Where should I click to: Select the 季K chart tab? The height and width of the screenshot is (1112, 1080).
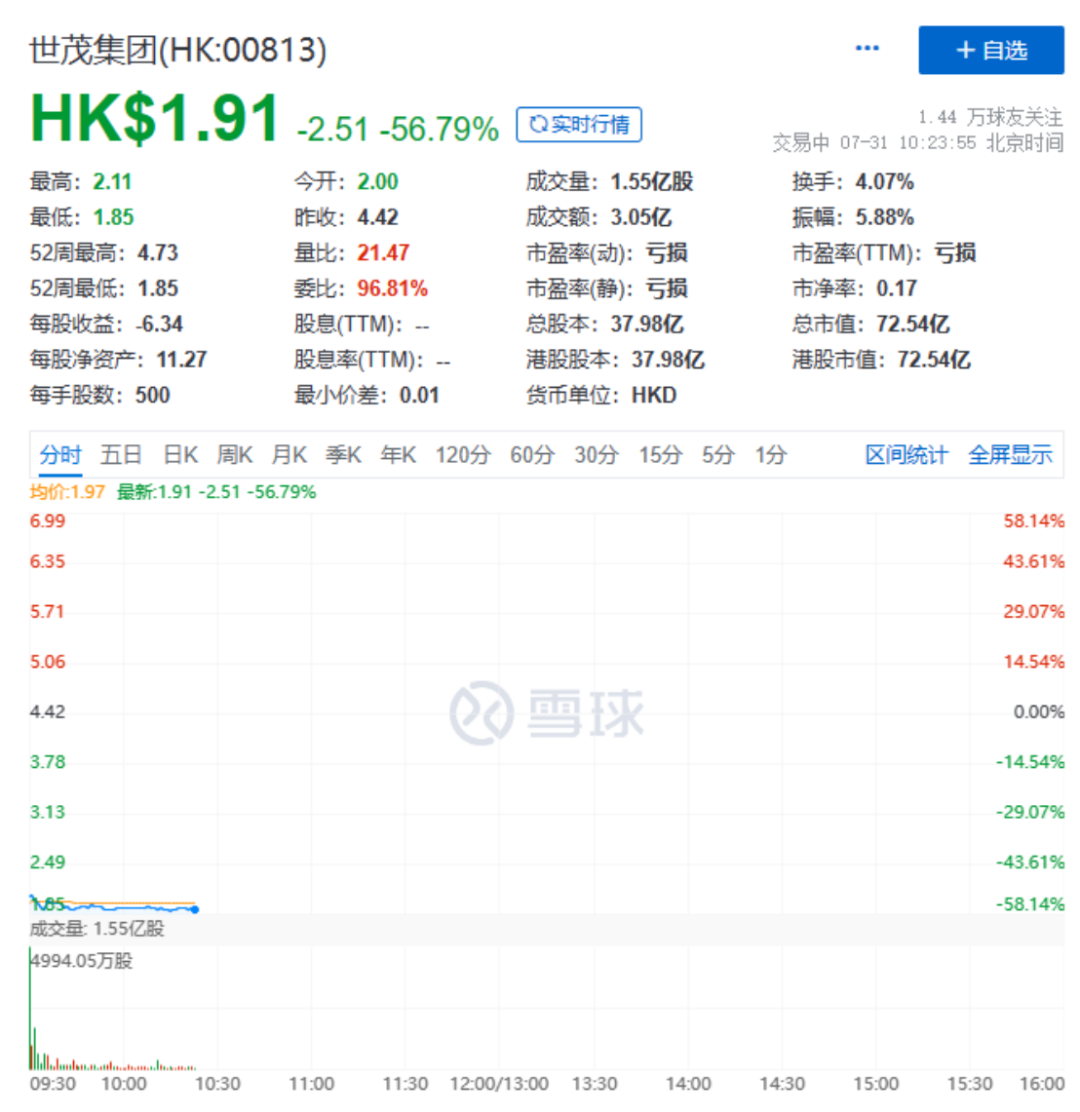click(x=343, y=455)
